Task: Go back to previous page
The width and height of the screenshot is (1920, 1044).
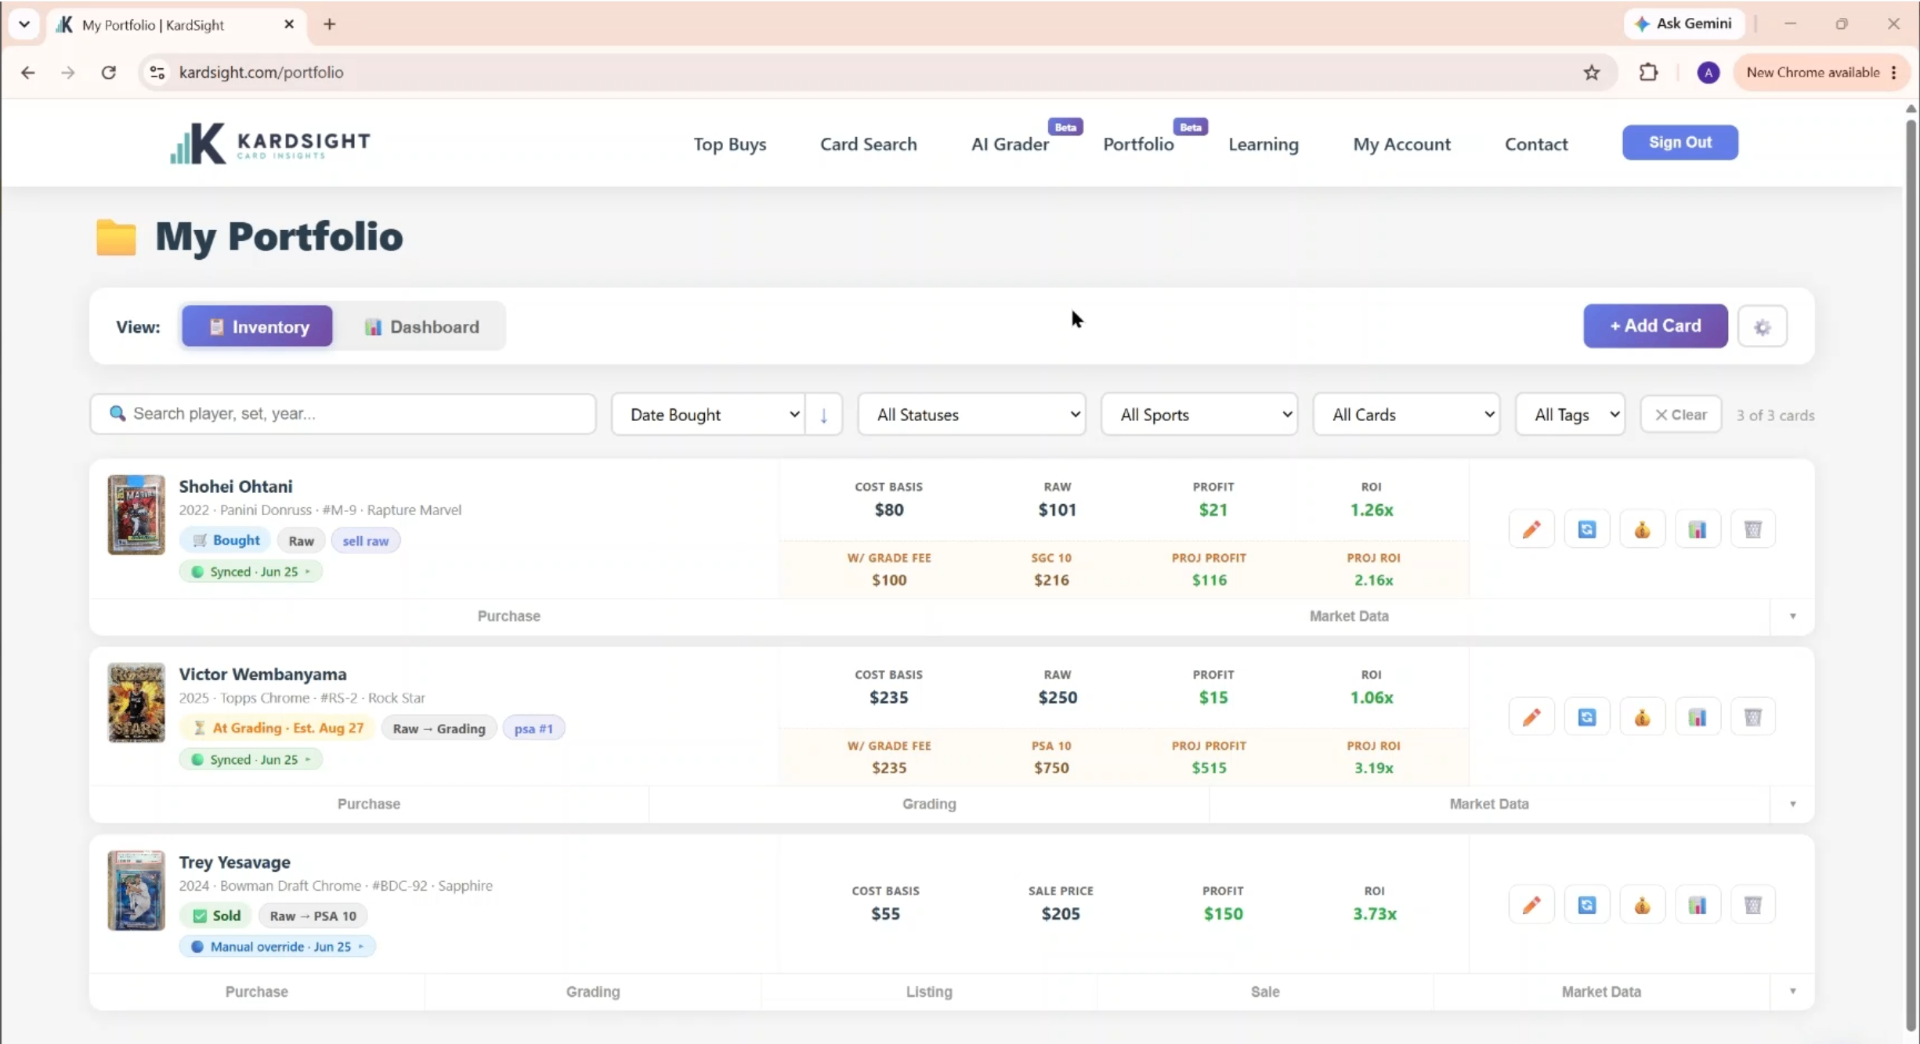Action: [28, 72]
